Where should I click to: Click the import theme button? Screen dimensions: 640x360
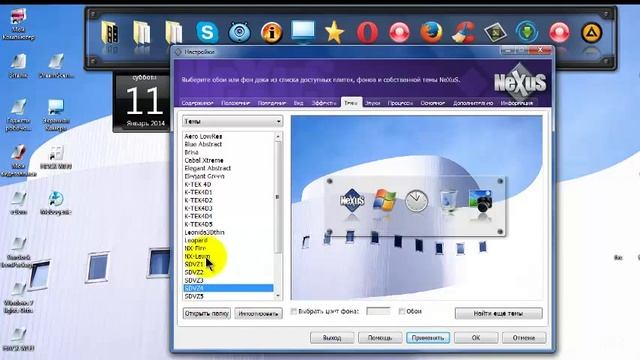258,313
